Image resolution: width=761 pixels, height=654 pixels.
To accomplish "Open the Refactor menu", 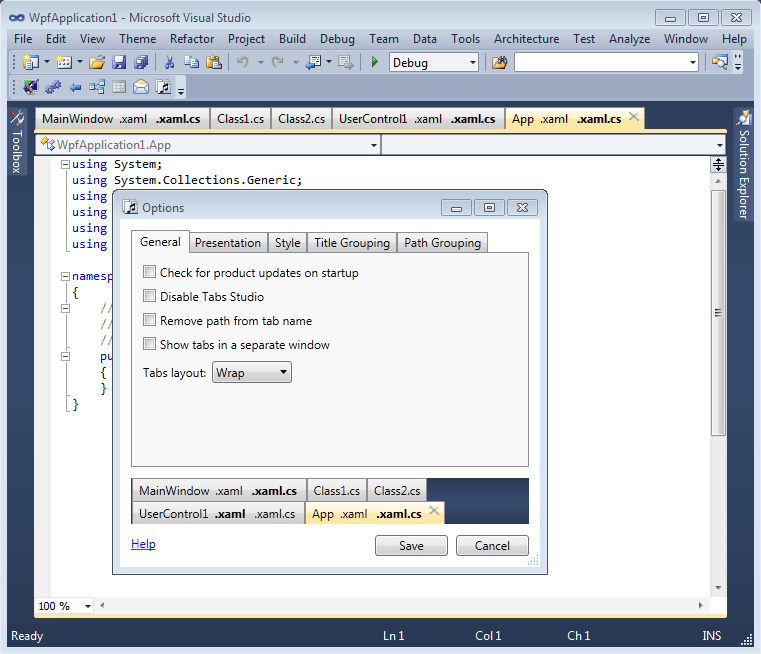I will (192, 39).
